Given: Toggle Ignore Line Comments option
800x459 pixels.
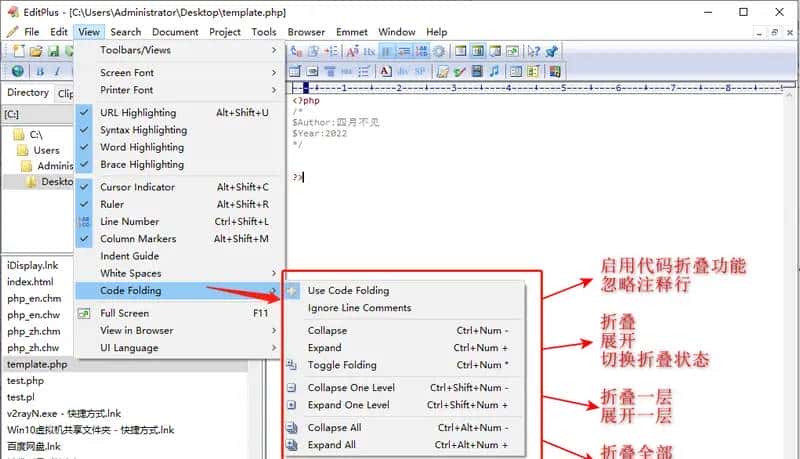Looking at the screenshot, I should tap(405, 308).
